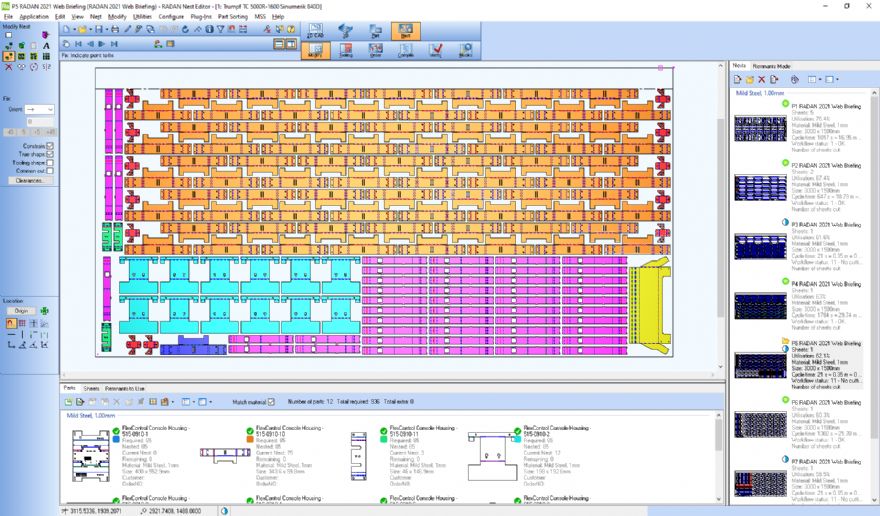
Task: Open the Open-folder dropdown arrow
Action: pos(89,29)
